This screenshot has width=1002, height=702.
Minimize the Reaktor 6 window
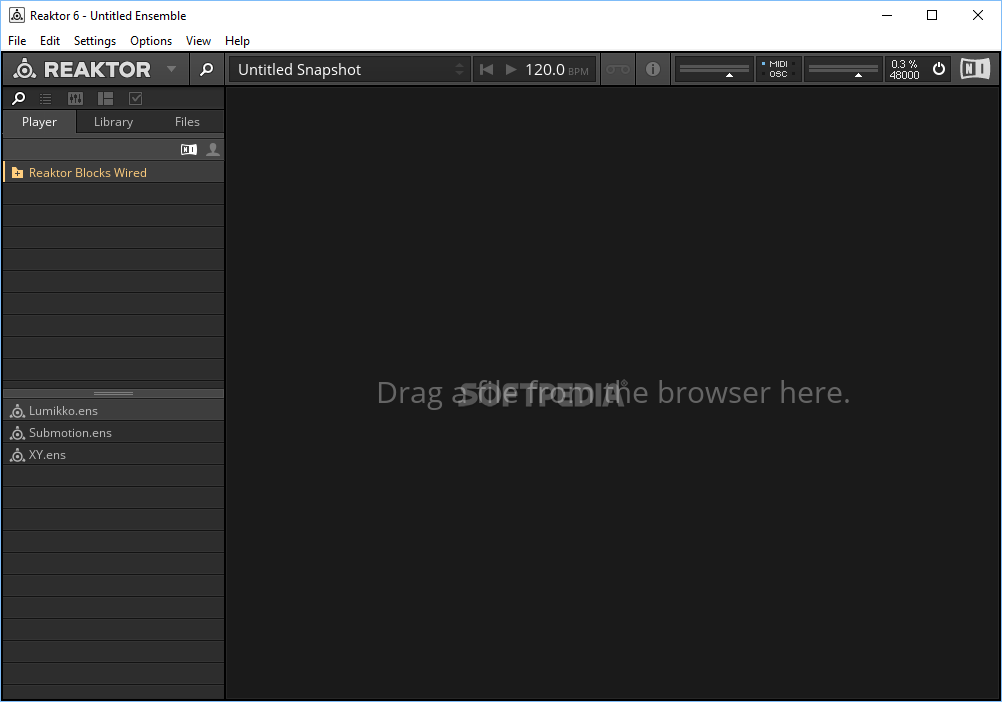pos(887,15)
